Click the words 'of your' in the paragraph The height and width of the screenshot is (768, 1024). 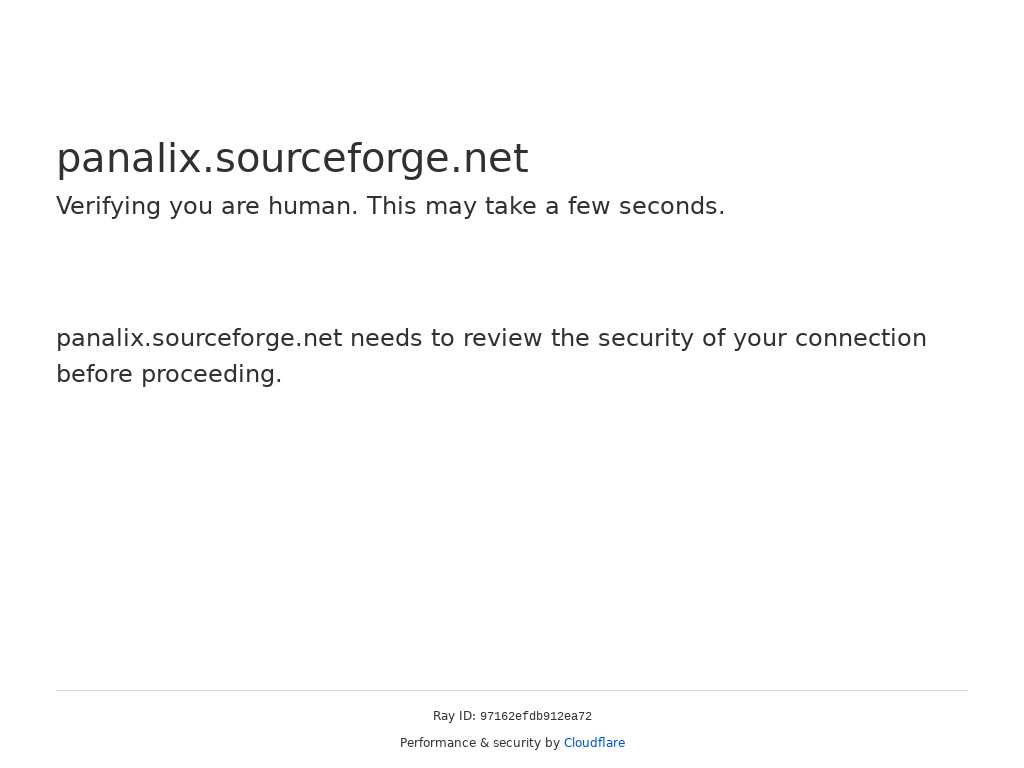coord(744,340)
